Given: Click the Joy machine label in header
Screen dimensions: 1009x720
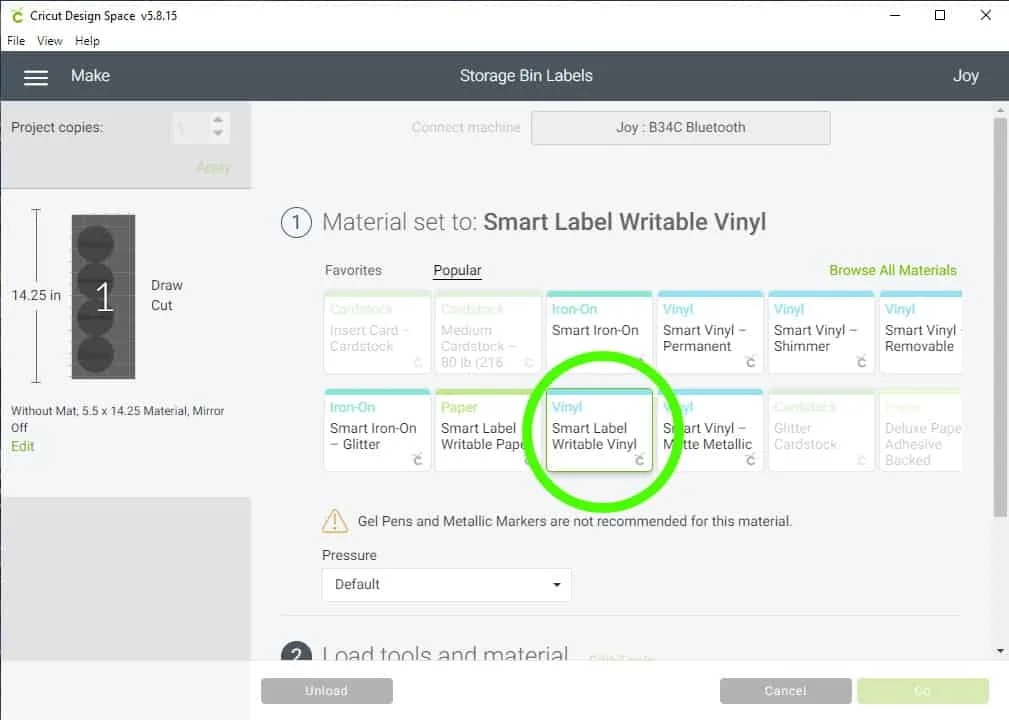Looking at the screenshot, I should tap(965, 76).
